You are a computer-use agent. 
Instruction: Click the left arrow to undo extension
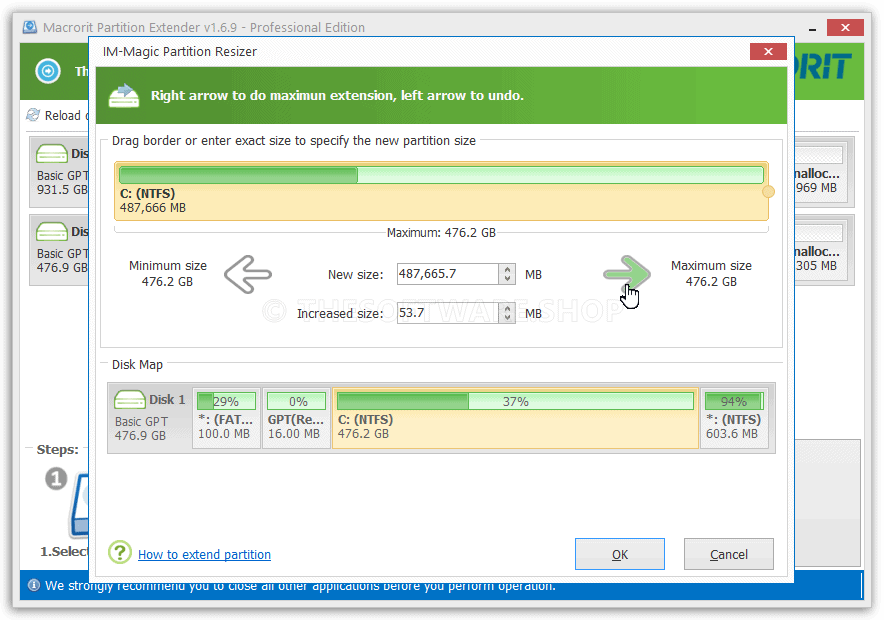point(248,274)
